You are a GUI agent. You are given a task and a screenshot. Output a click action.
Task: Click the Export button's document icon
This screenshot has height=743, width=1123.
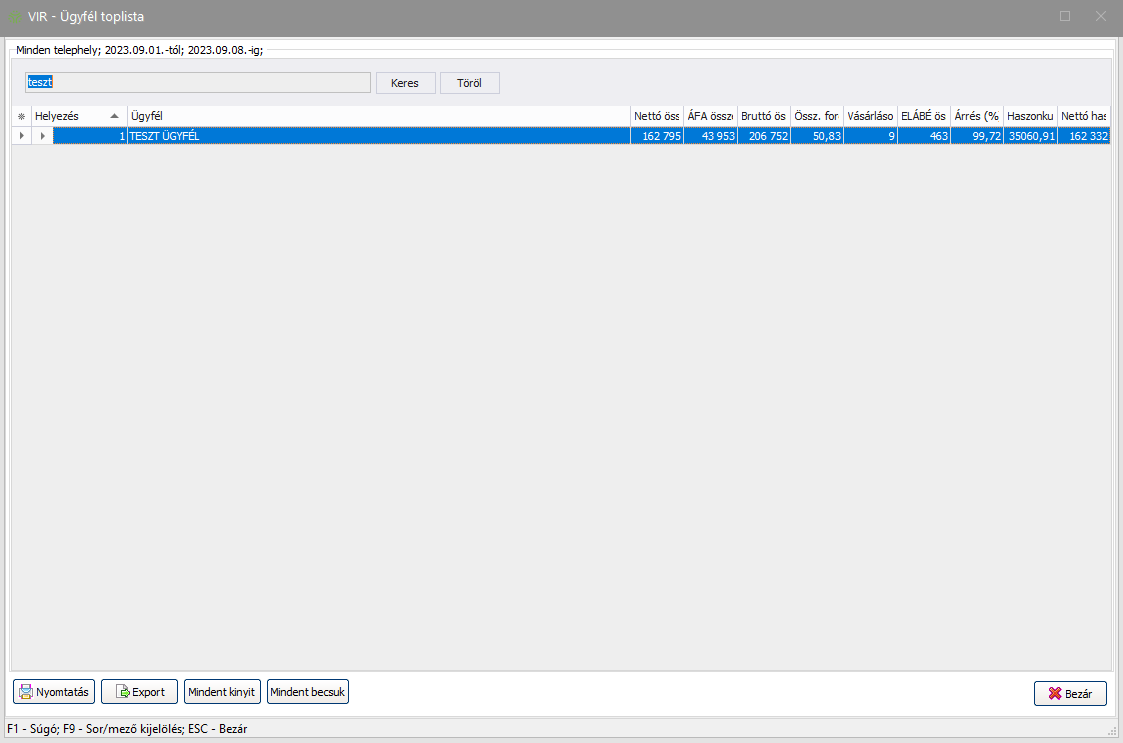123,692
